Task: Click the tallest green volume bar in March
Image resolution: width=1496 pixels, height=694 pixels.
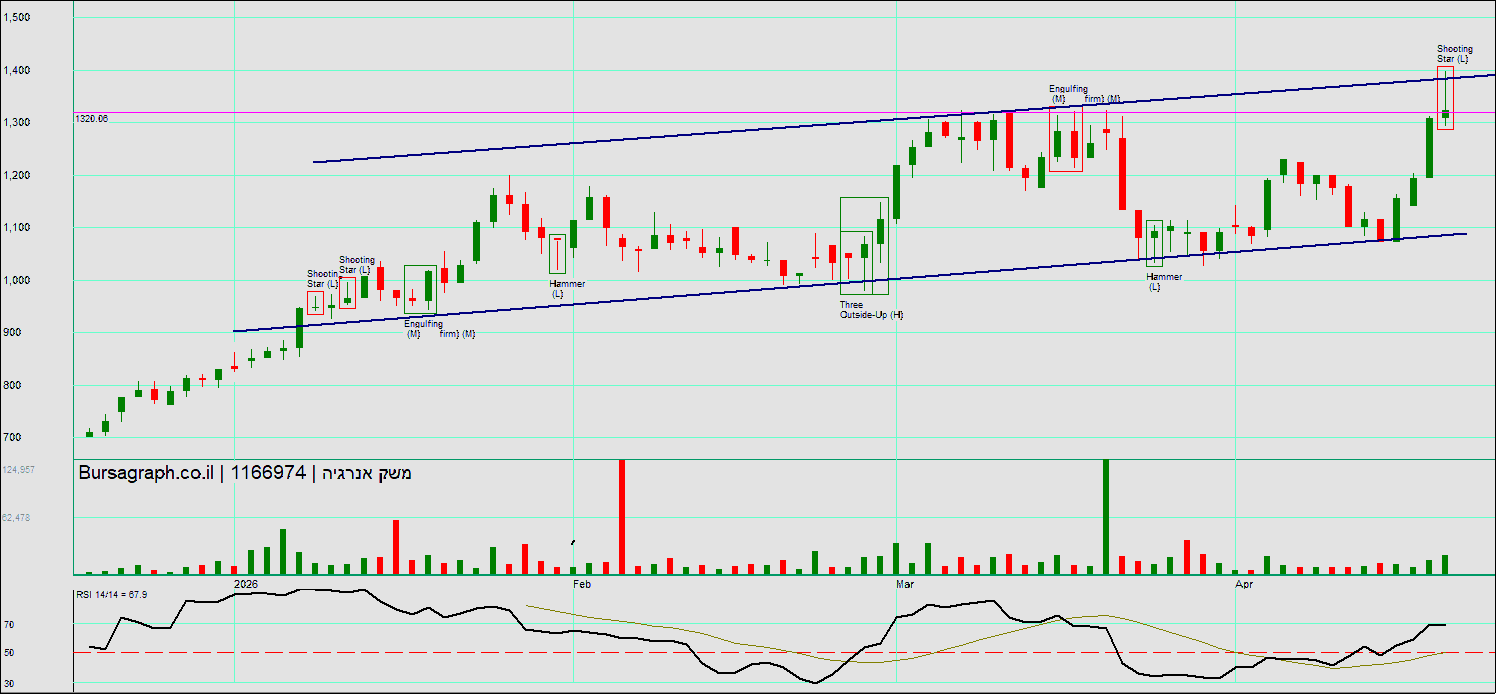Action: tap(1106, 516)
